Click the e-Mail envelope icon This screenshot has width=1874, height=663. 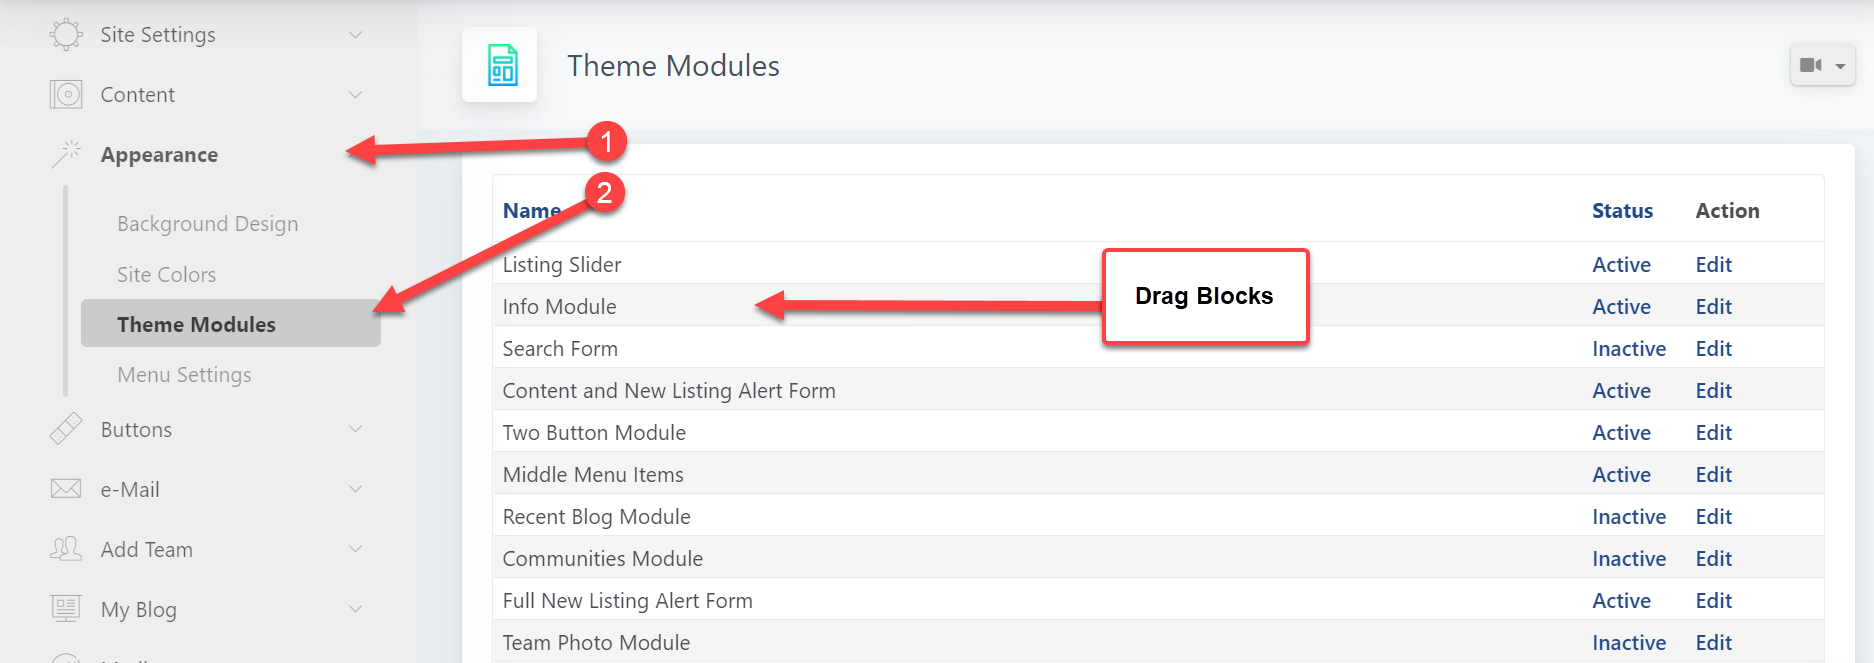coord(66,489)
